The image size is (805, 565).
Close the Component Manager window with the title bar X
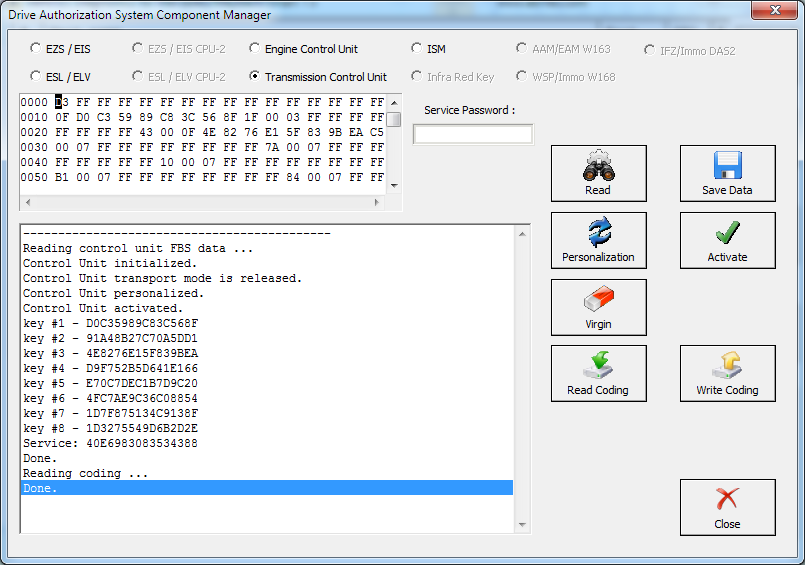pos(775,10)
